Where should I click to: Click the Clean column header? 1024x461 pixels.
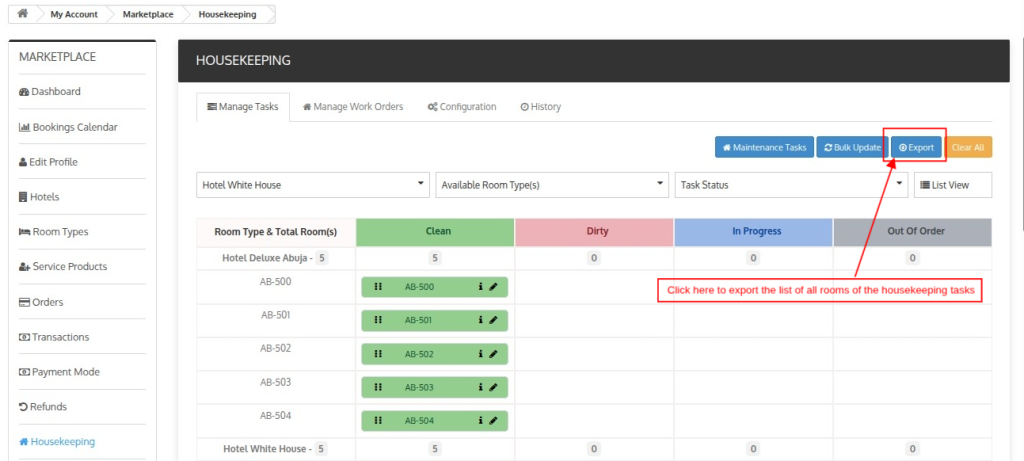pyautogui.click(x=436, y=232)
